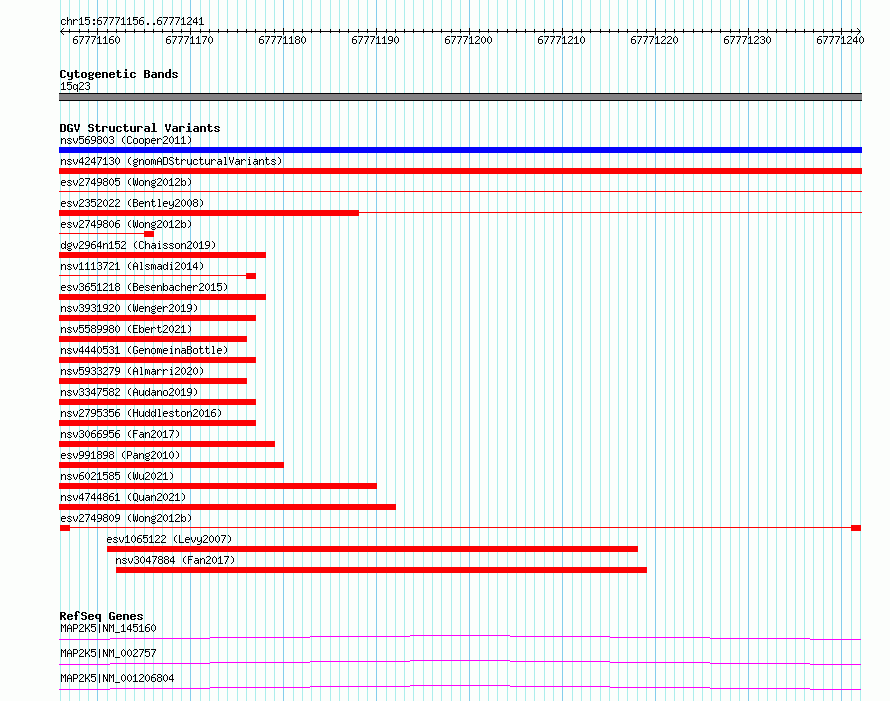Click nsv3347582 (Audano2019) label
This screenshot has height=701, width=890.
(129, 392)
